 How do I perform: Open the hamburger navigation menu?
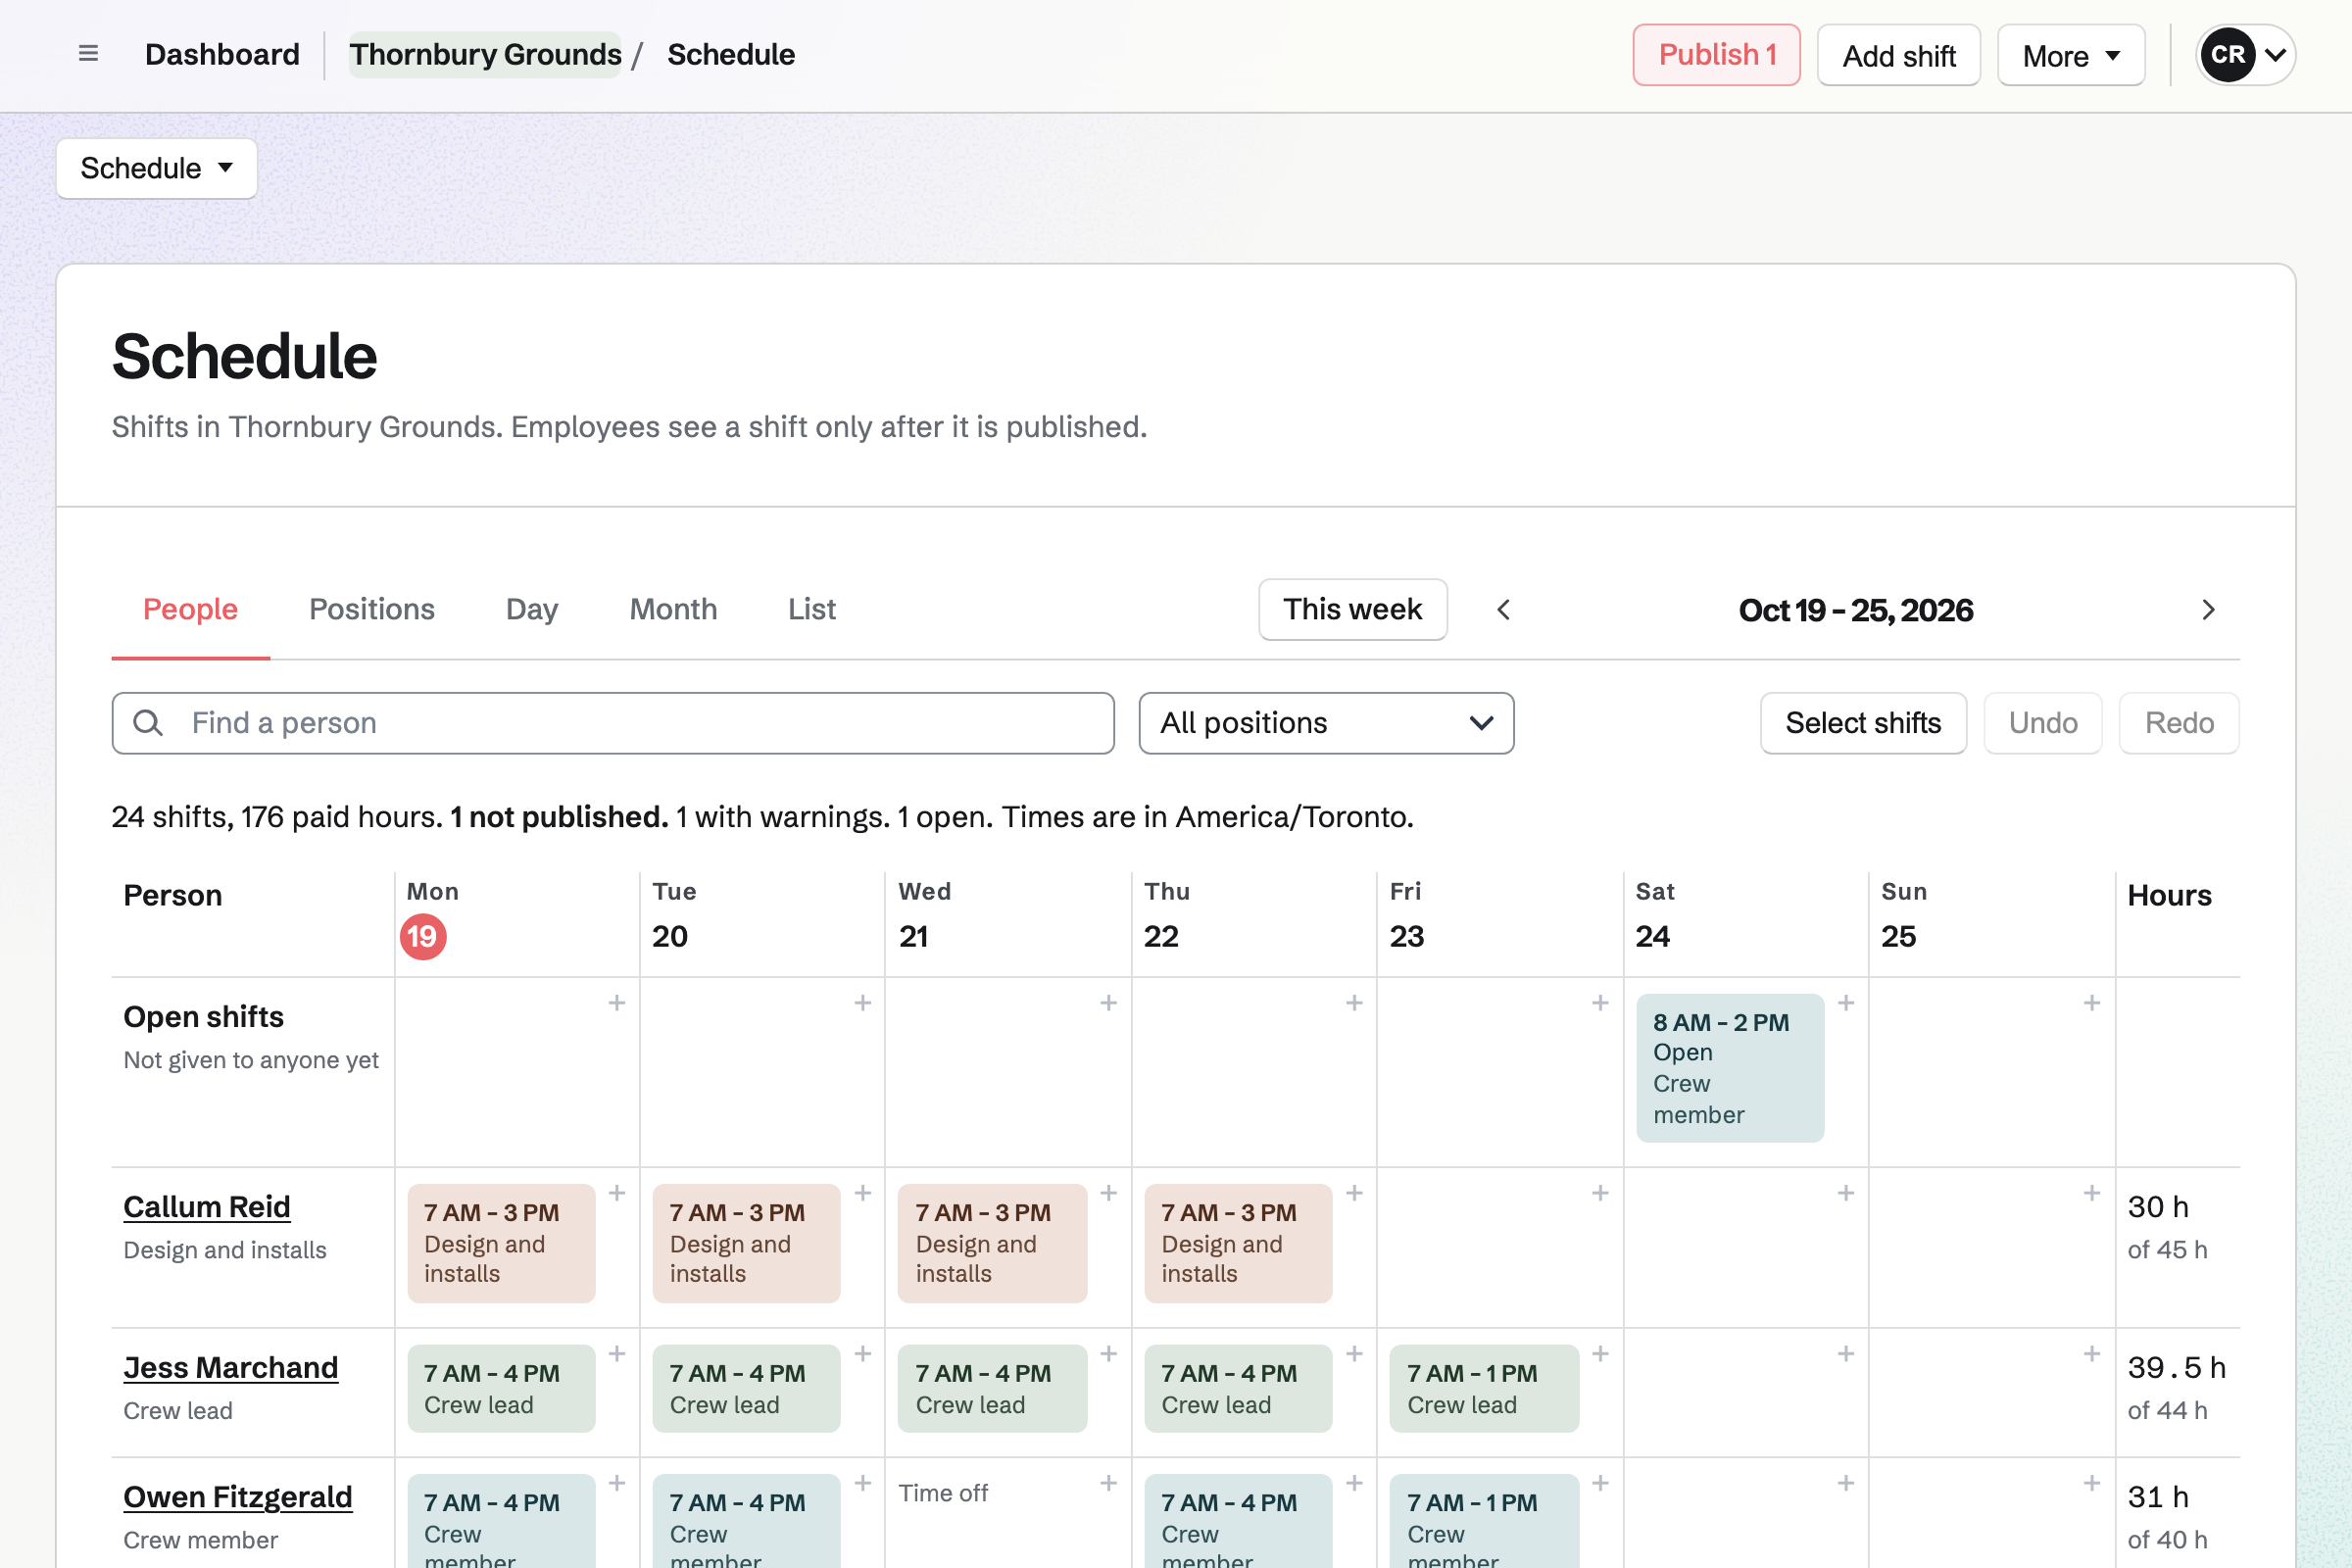pos(88,54)
